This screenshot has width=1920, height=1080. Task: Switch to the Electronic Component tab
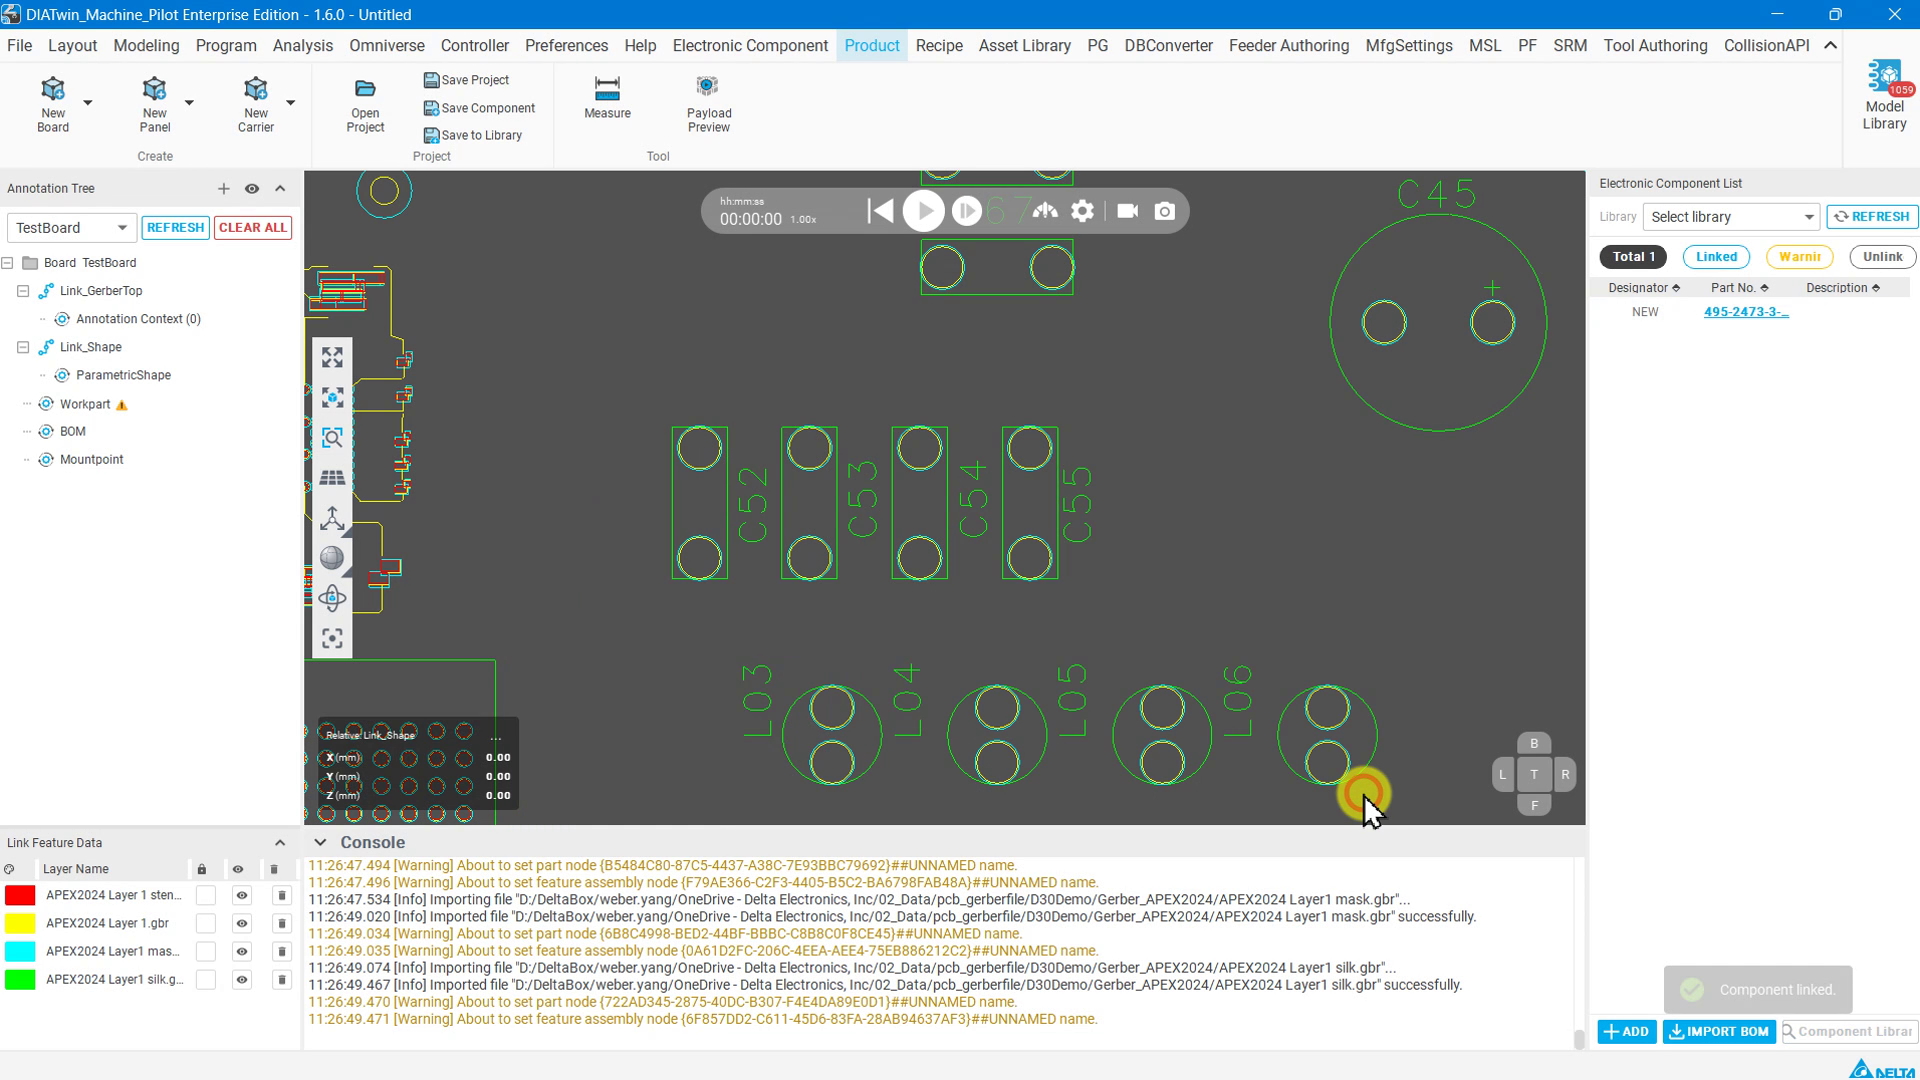[750, 46]
